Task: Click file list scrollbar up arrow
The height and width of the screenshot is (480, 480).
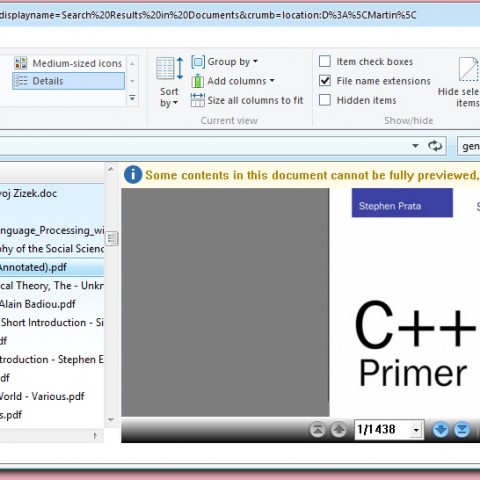Action: pos(111,169)
